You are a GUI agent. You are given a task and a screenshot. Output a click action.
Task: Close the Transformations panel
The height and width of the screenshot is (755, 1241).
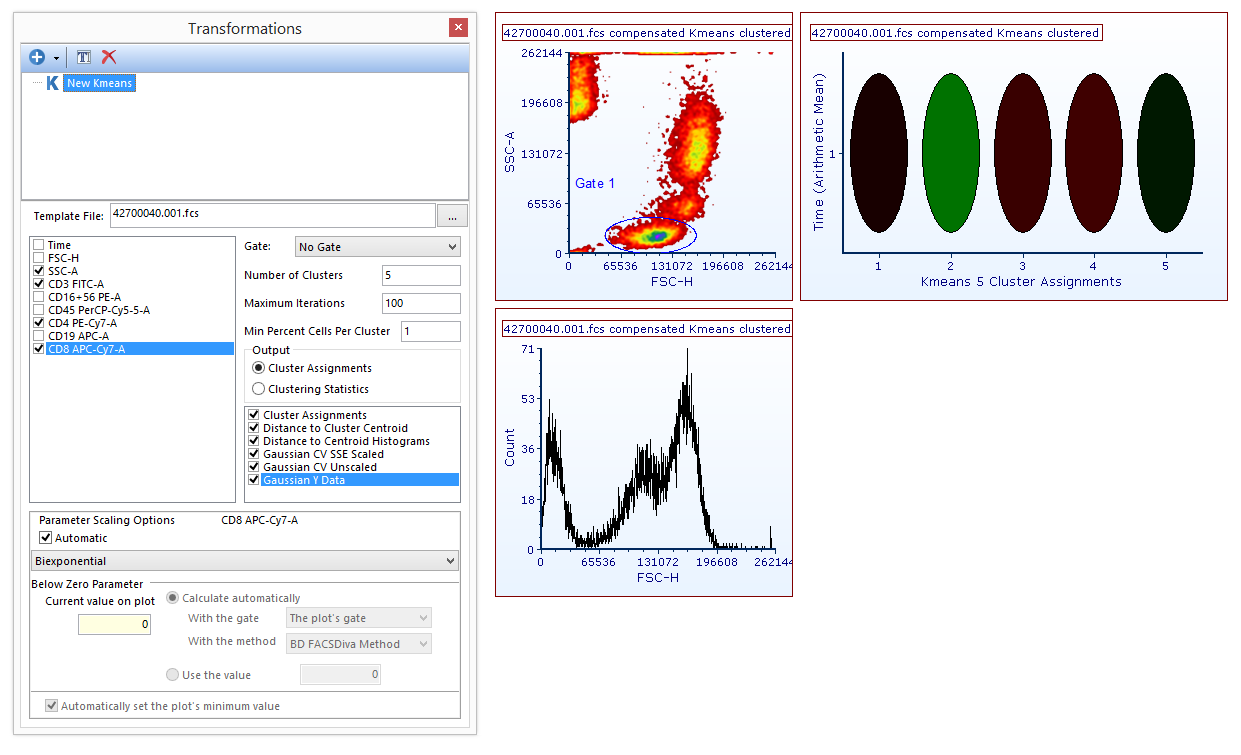(x=458, y=28)
